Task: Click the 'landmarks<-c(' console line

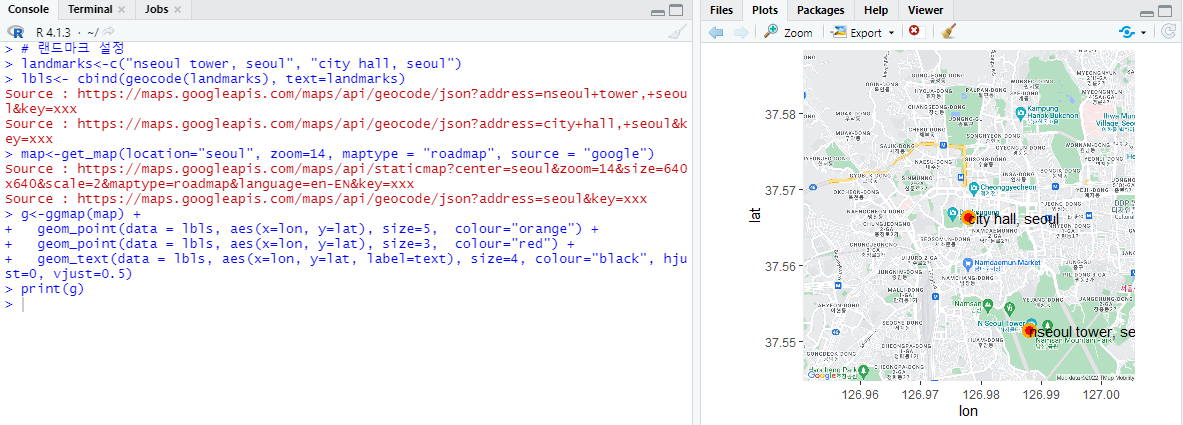Action: tap(240, 63)
